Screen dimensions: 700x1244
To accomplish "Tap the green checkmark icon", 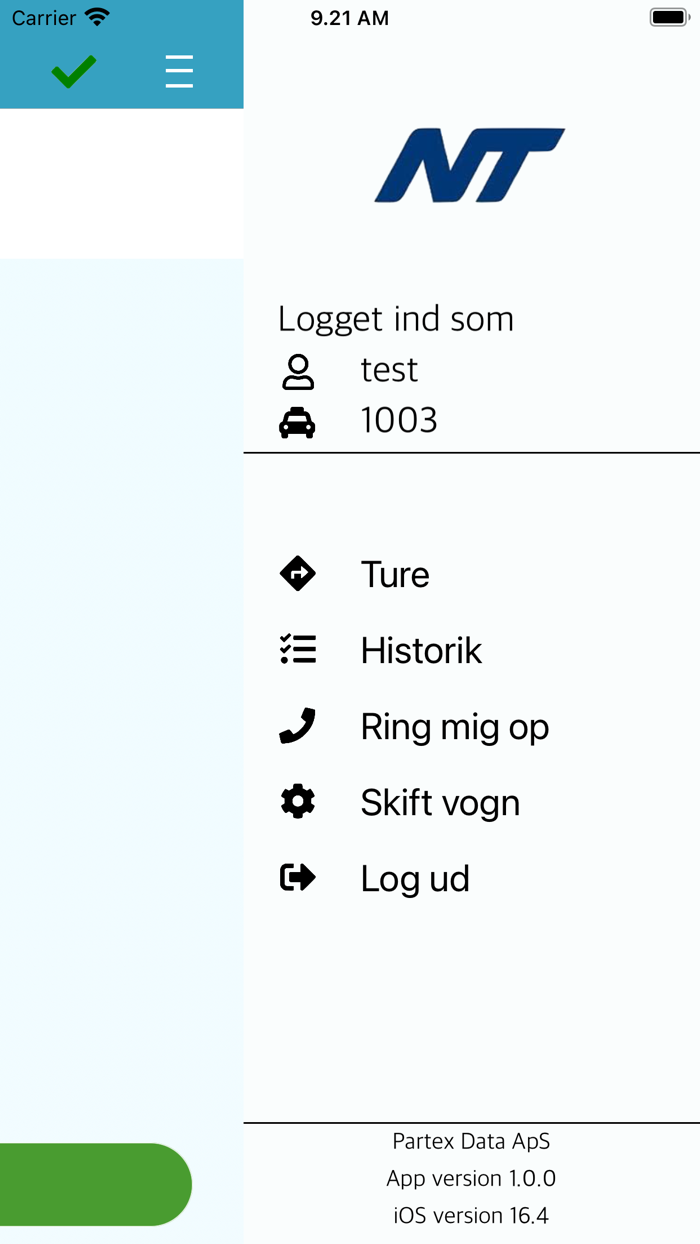I will coord(74,71).
